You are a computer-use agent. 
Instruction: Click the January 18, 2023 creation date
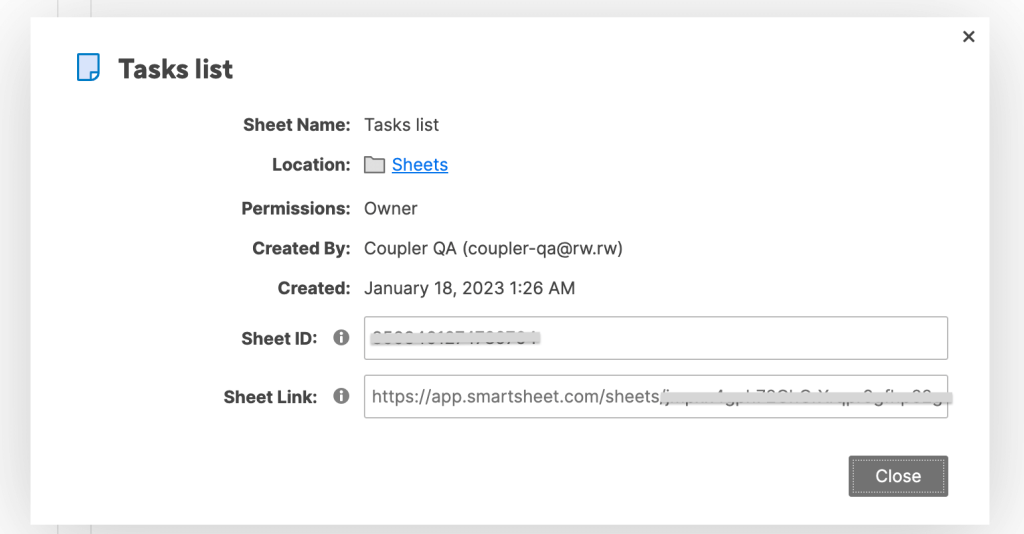click(x=469, y=288)
